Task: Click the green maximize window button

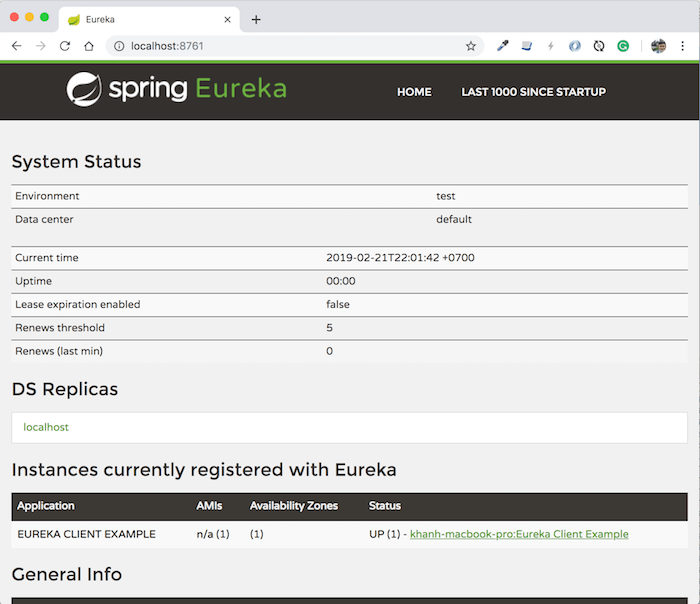Action: tap(44, 17)
